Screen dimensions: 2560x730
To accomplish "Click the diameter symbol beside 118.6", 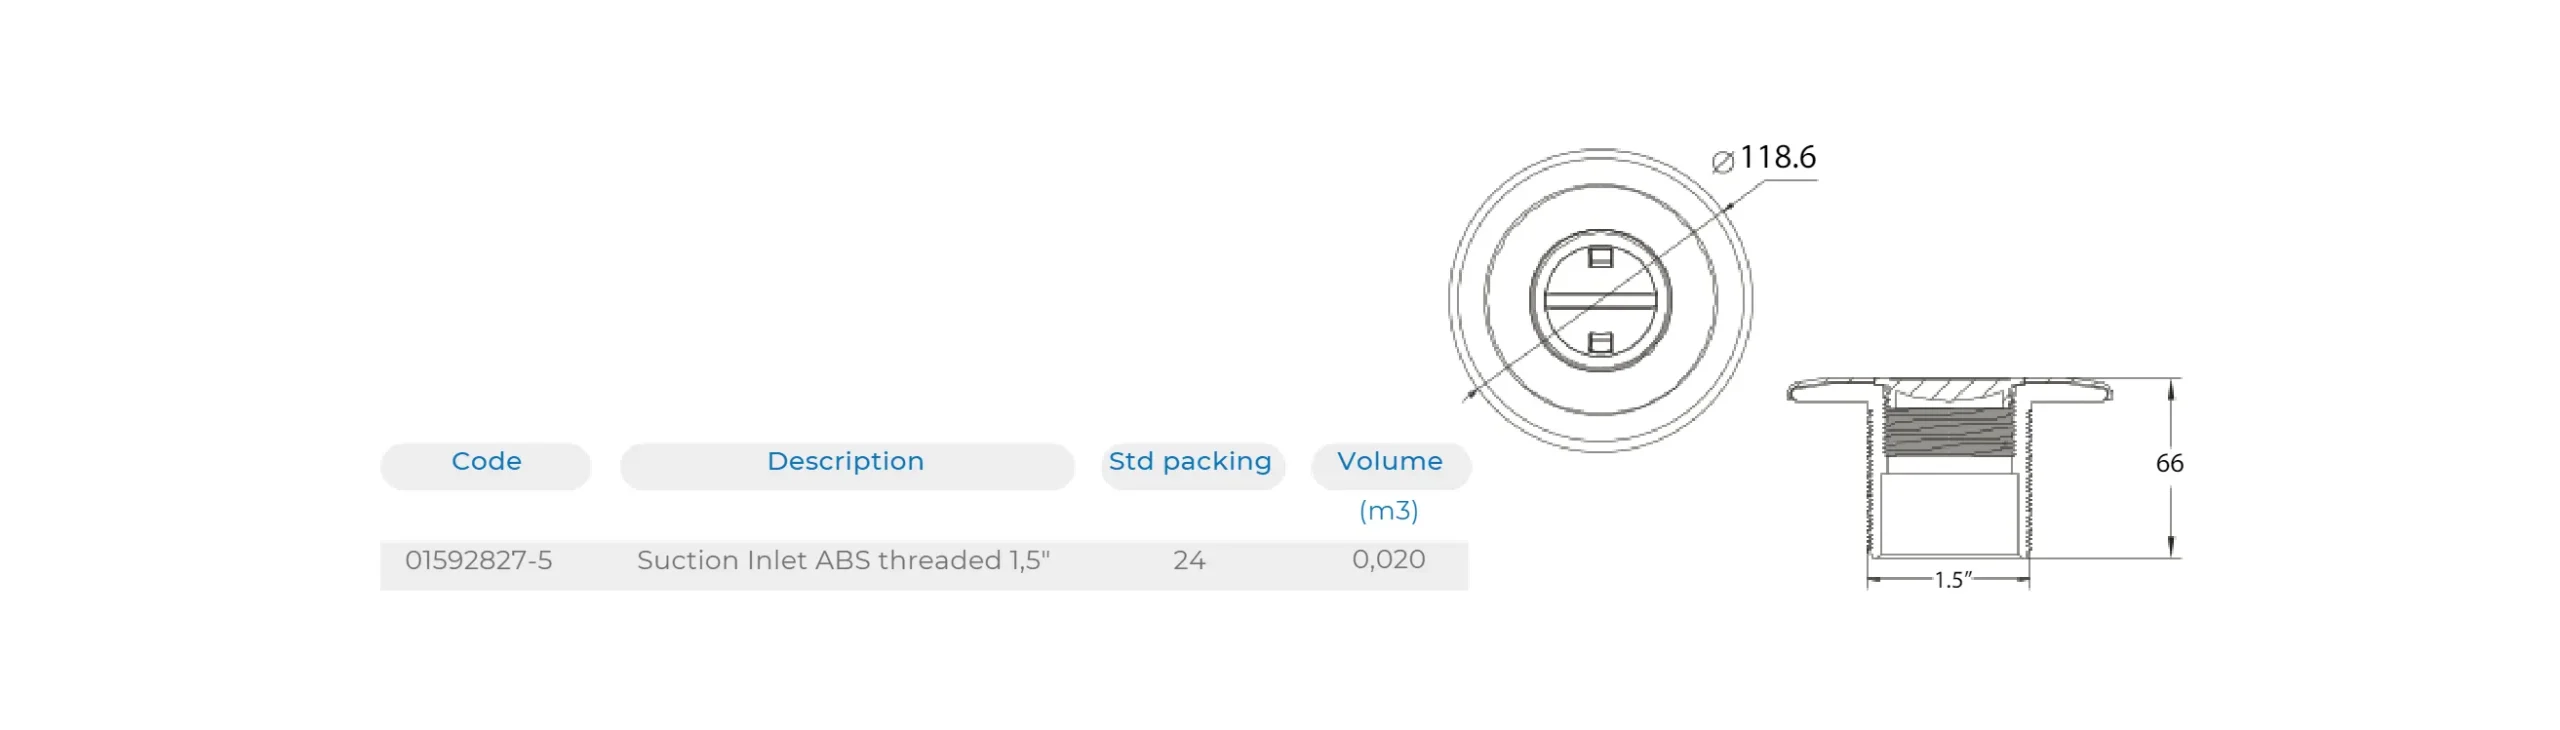I will (x=1722, y=161).
